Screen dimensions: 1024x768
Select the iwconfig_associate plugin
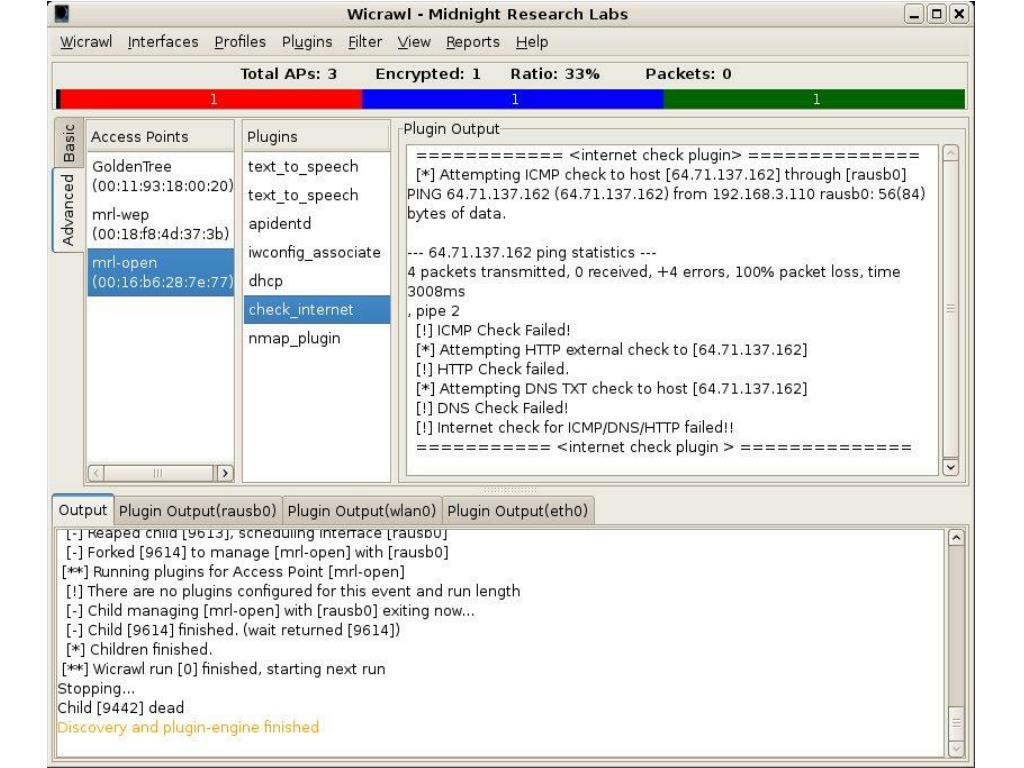(317, 253)
